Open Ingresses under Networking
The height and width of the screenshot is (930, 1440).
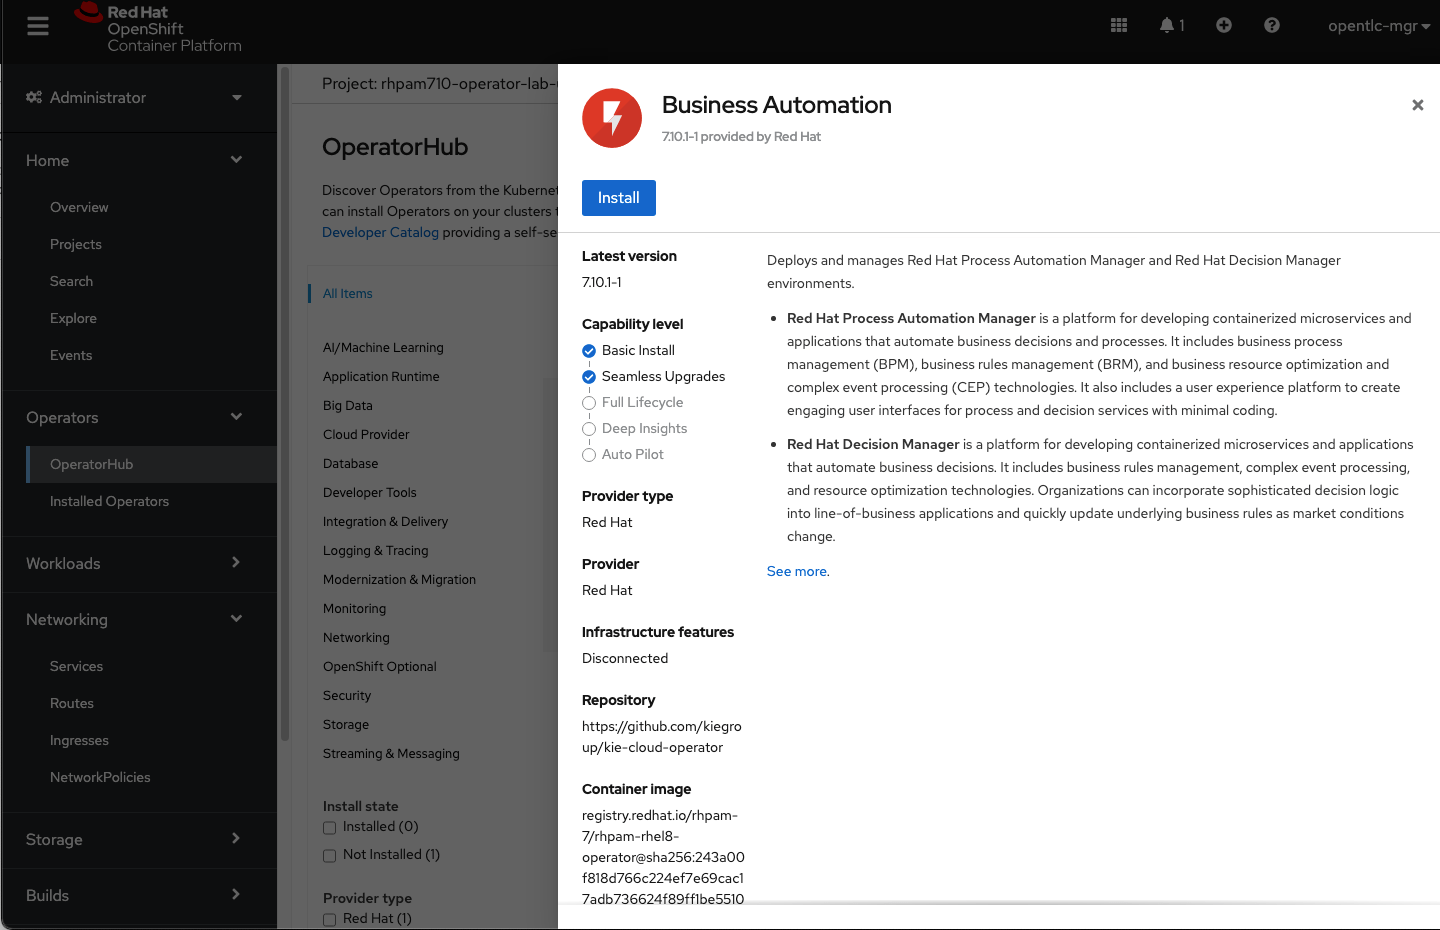coord(79,740)
